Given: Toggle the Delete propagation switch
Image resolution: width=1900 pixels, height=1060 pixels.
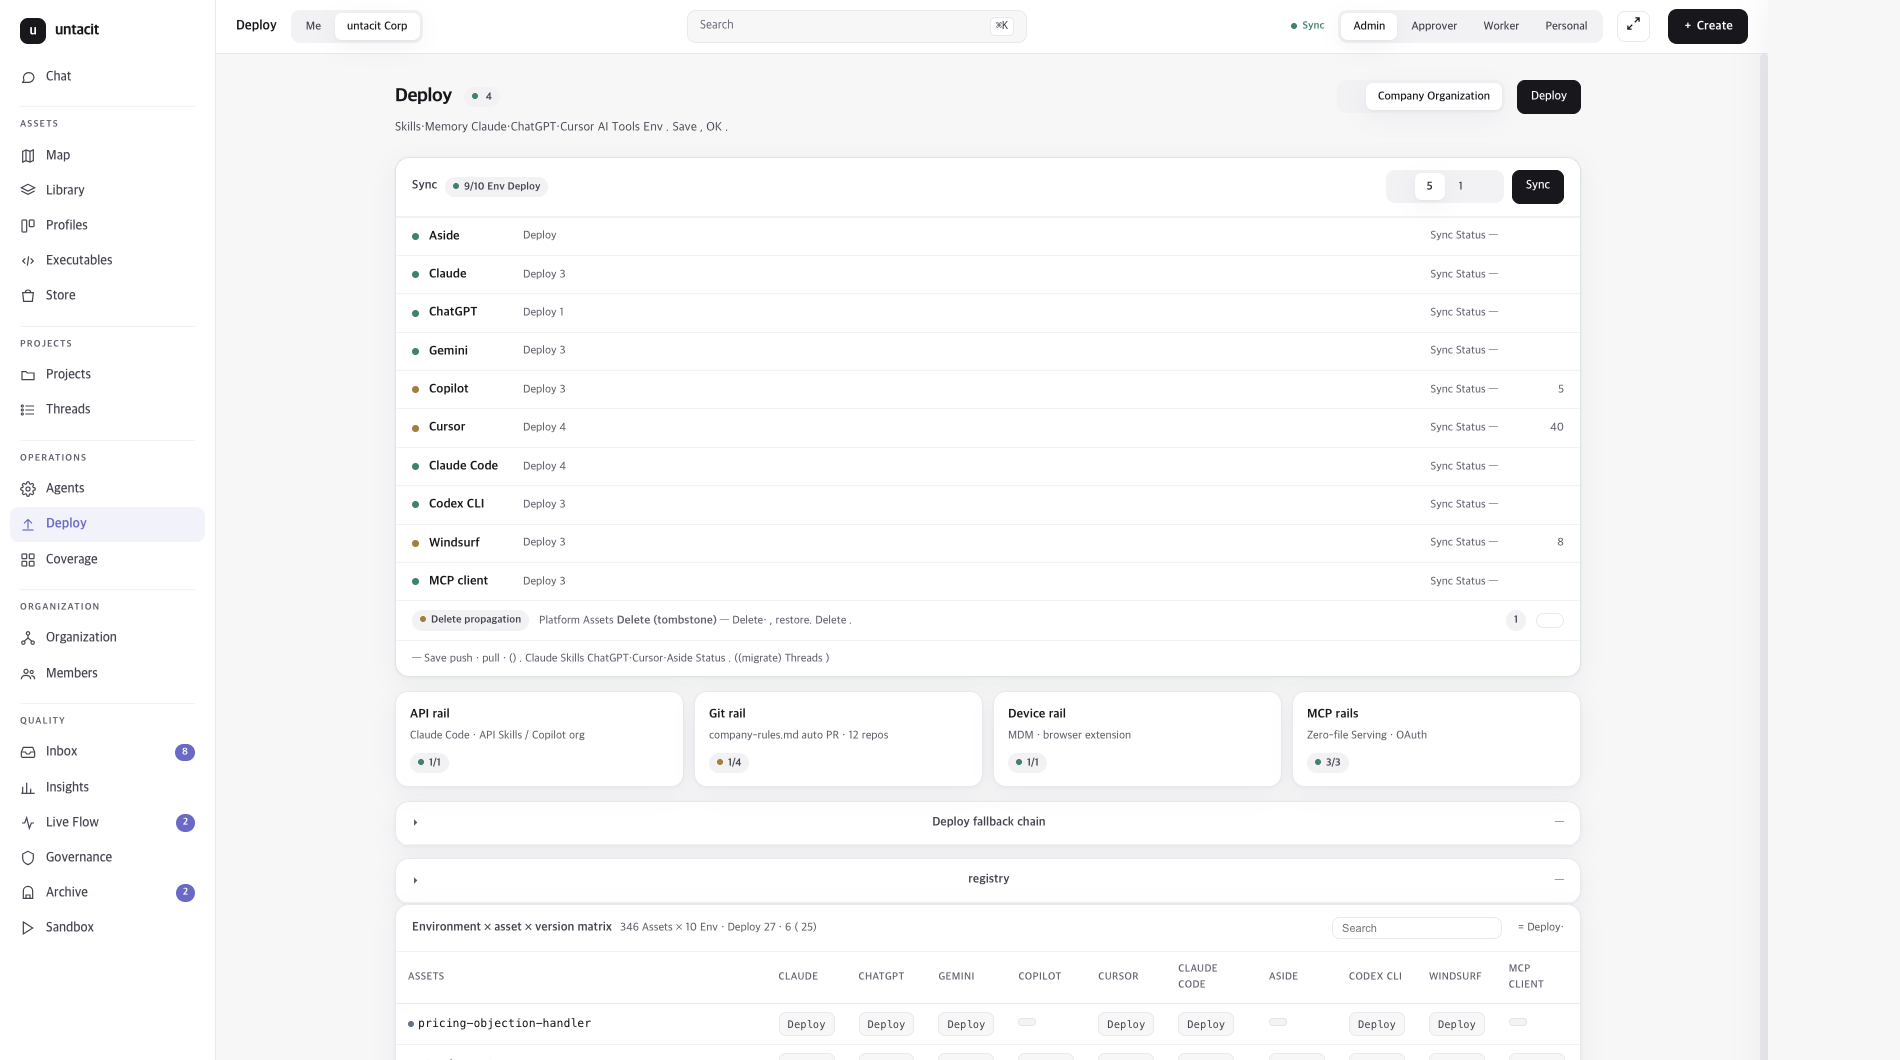Looking at the screenshot, I should [x=1549, y=620].
